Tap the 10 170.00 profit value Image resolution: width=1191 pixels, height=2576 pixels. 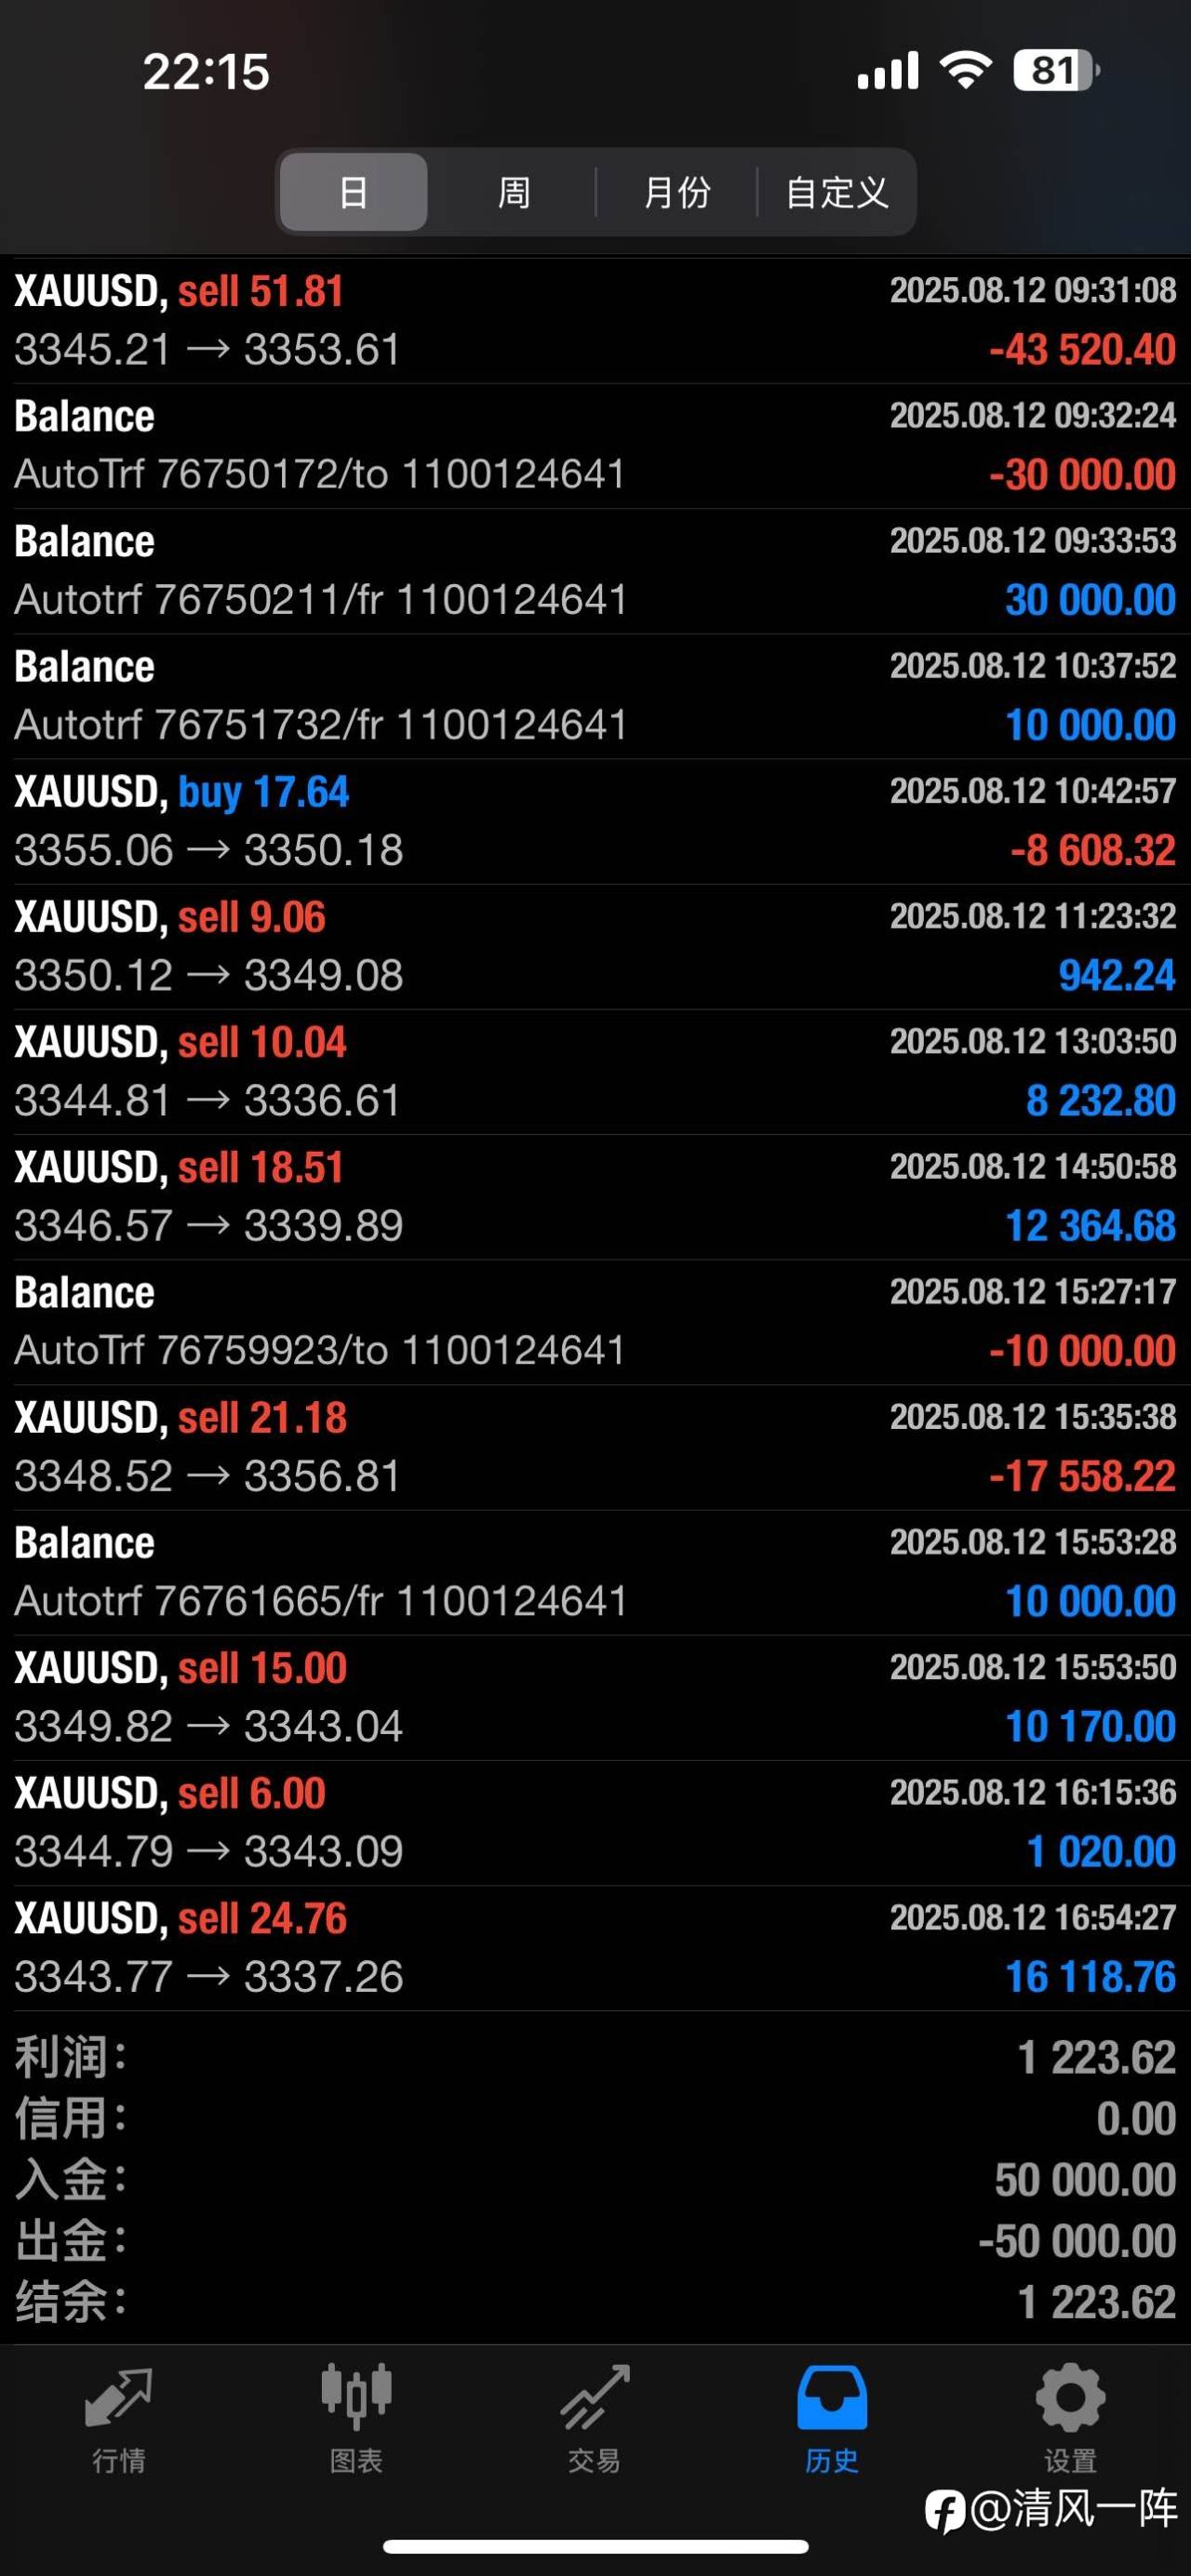pyautogui.click(x=1090, y=1727)
